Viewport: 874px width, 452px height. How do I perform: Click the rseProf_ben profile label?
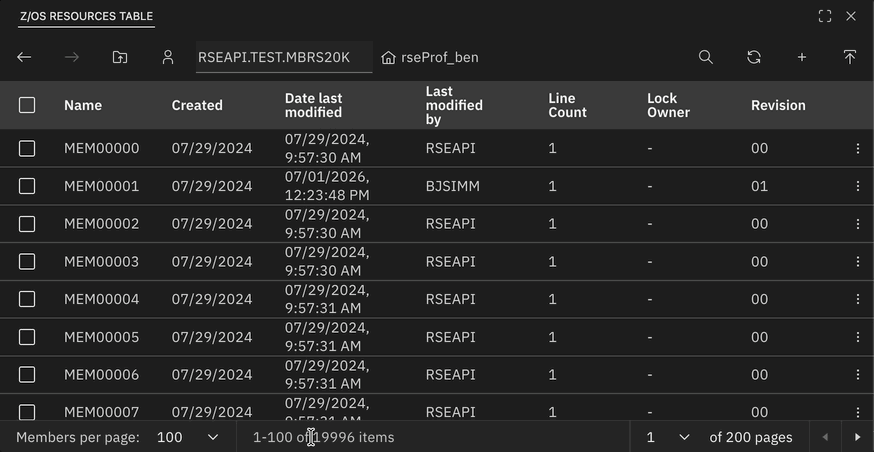(440, 57)
